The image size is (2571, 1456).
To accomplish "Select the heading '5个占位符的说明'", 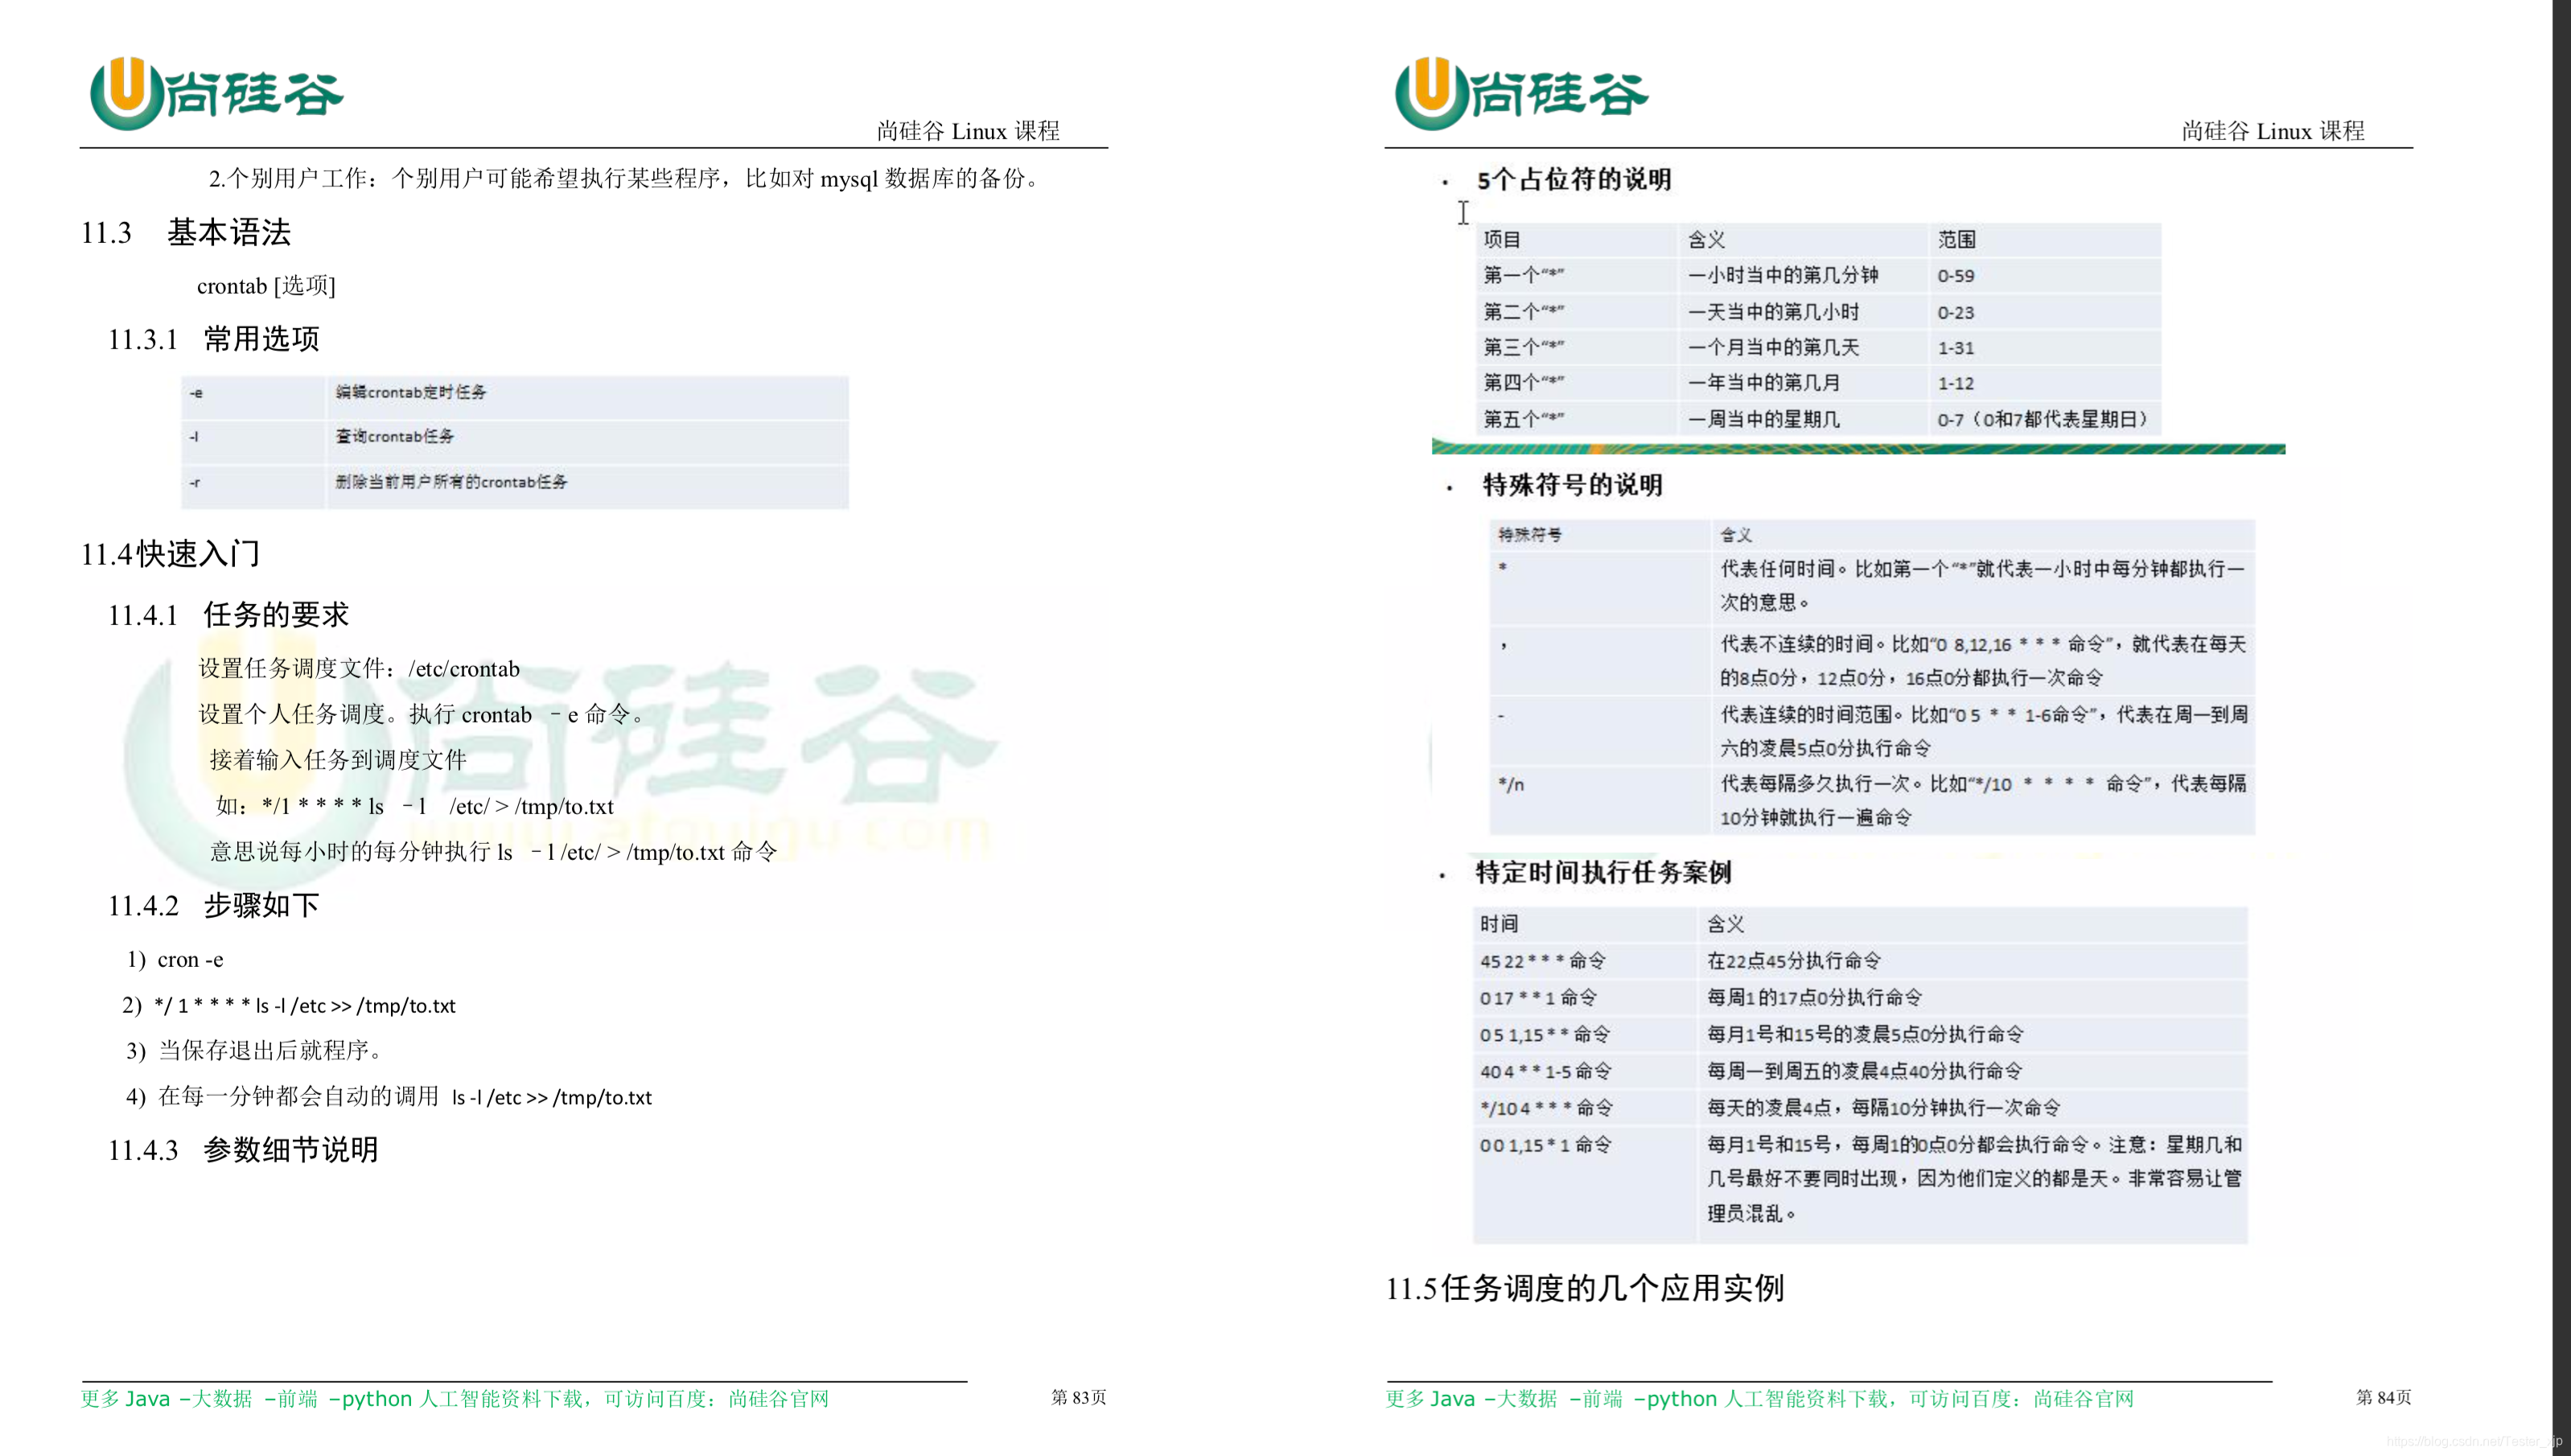I will click(1574, 180).
